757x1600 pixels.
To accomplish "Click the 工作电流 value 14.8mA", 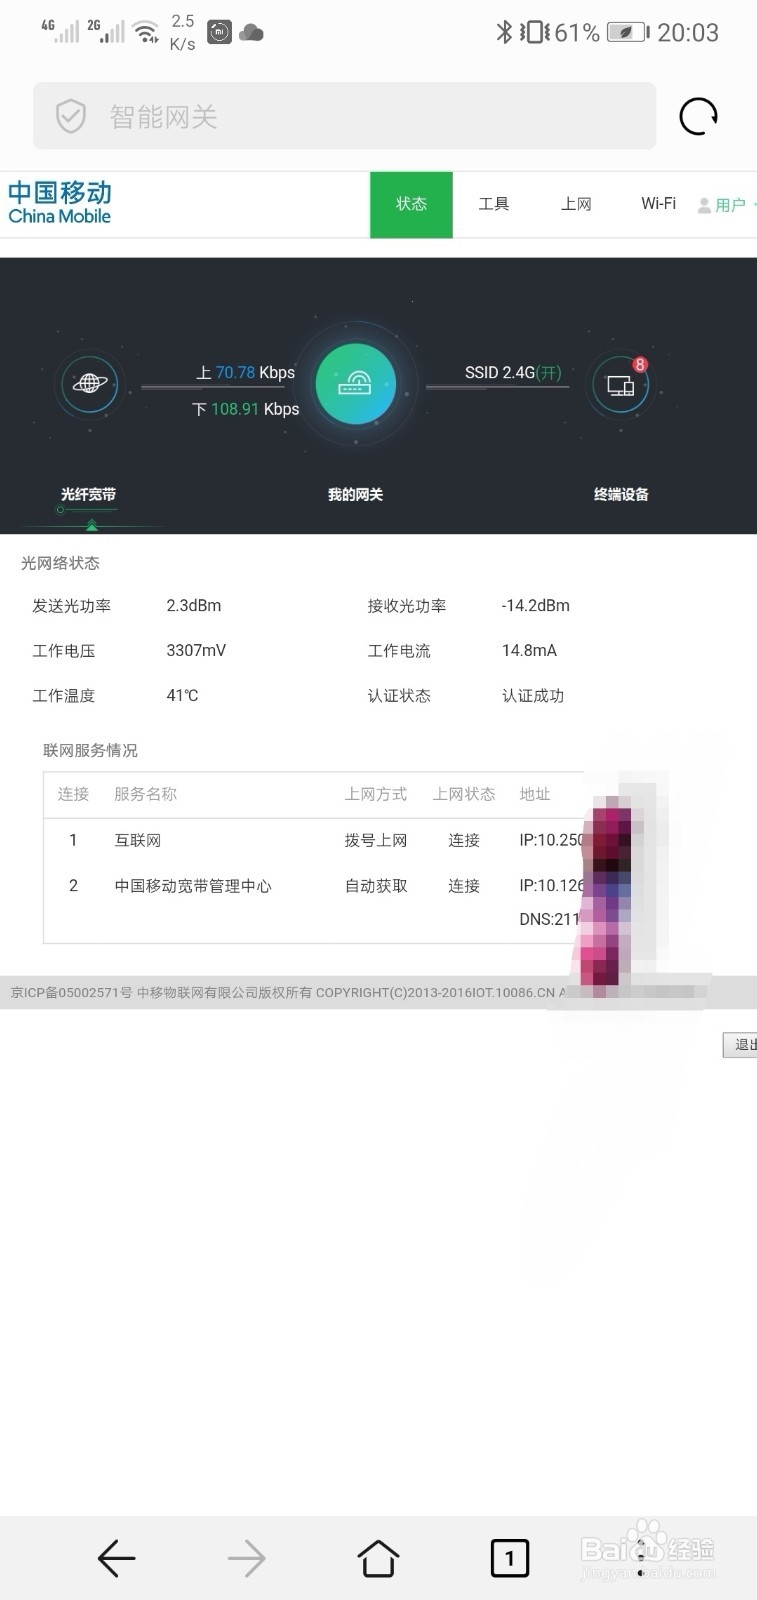I will (x=529, y=651).
